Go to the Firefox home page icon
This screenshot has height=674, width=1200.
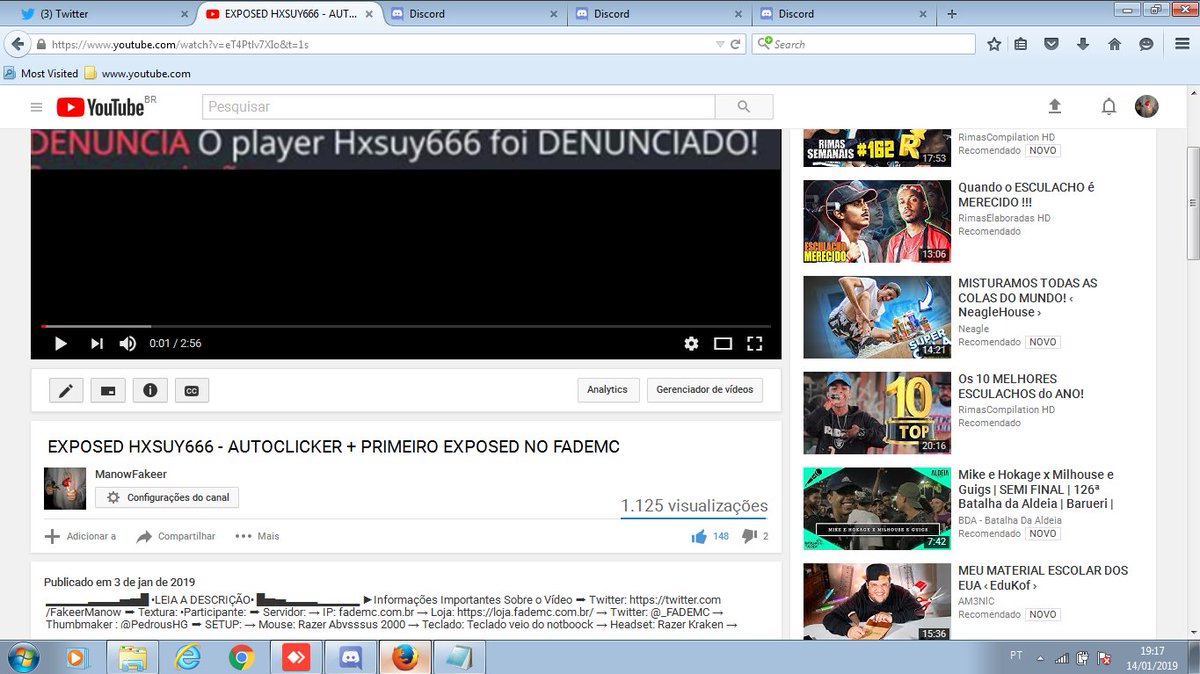(x=1114, y=44)
